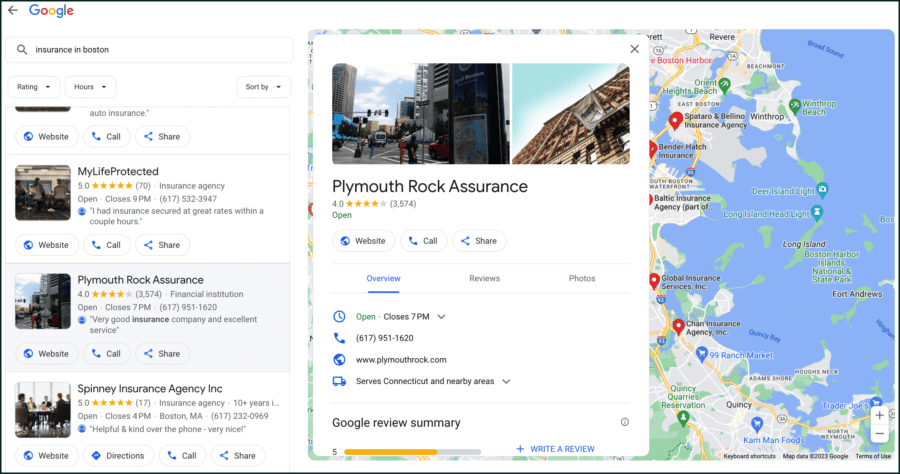Click the search magnifier icon
The height and width of the screenshot is (474, 900).
click(x=22, y=50)
